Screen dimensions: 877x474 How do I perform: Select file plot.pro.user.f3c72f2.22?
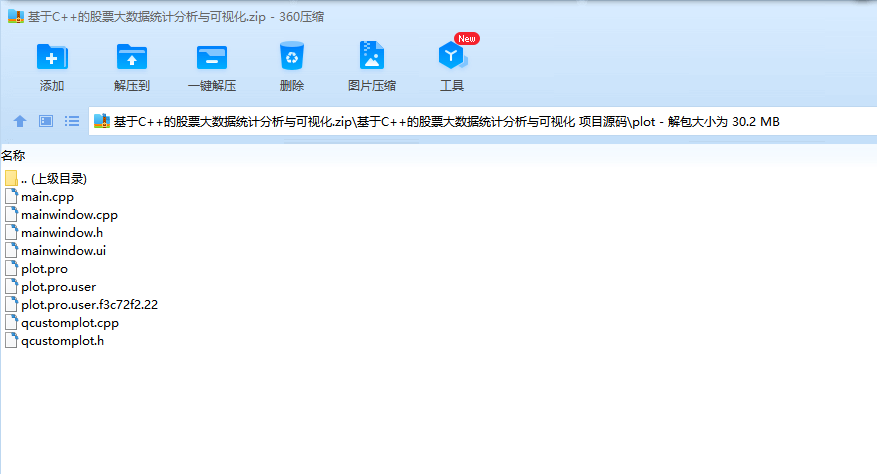click(89, 304)
